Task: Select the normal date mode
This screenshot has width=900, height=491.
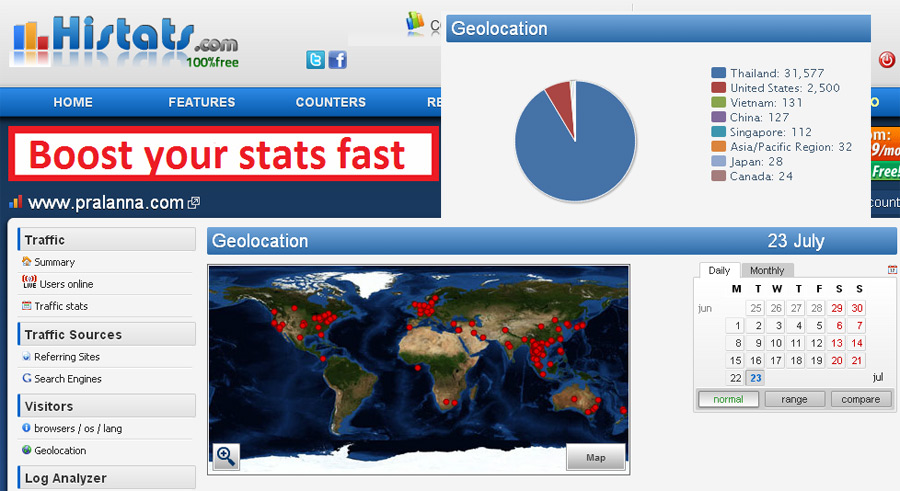Action: [x=728, y=399]
